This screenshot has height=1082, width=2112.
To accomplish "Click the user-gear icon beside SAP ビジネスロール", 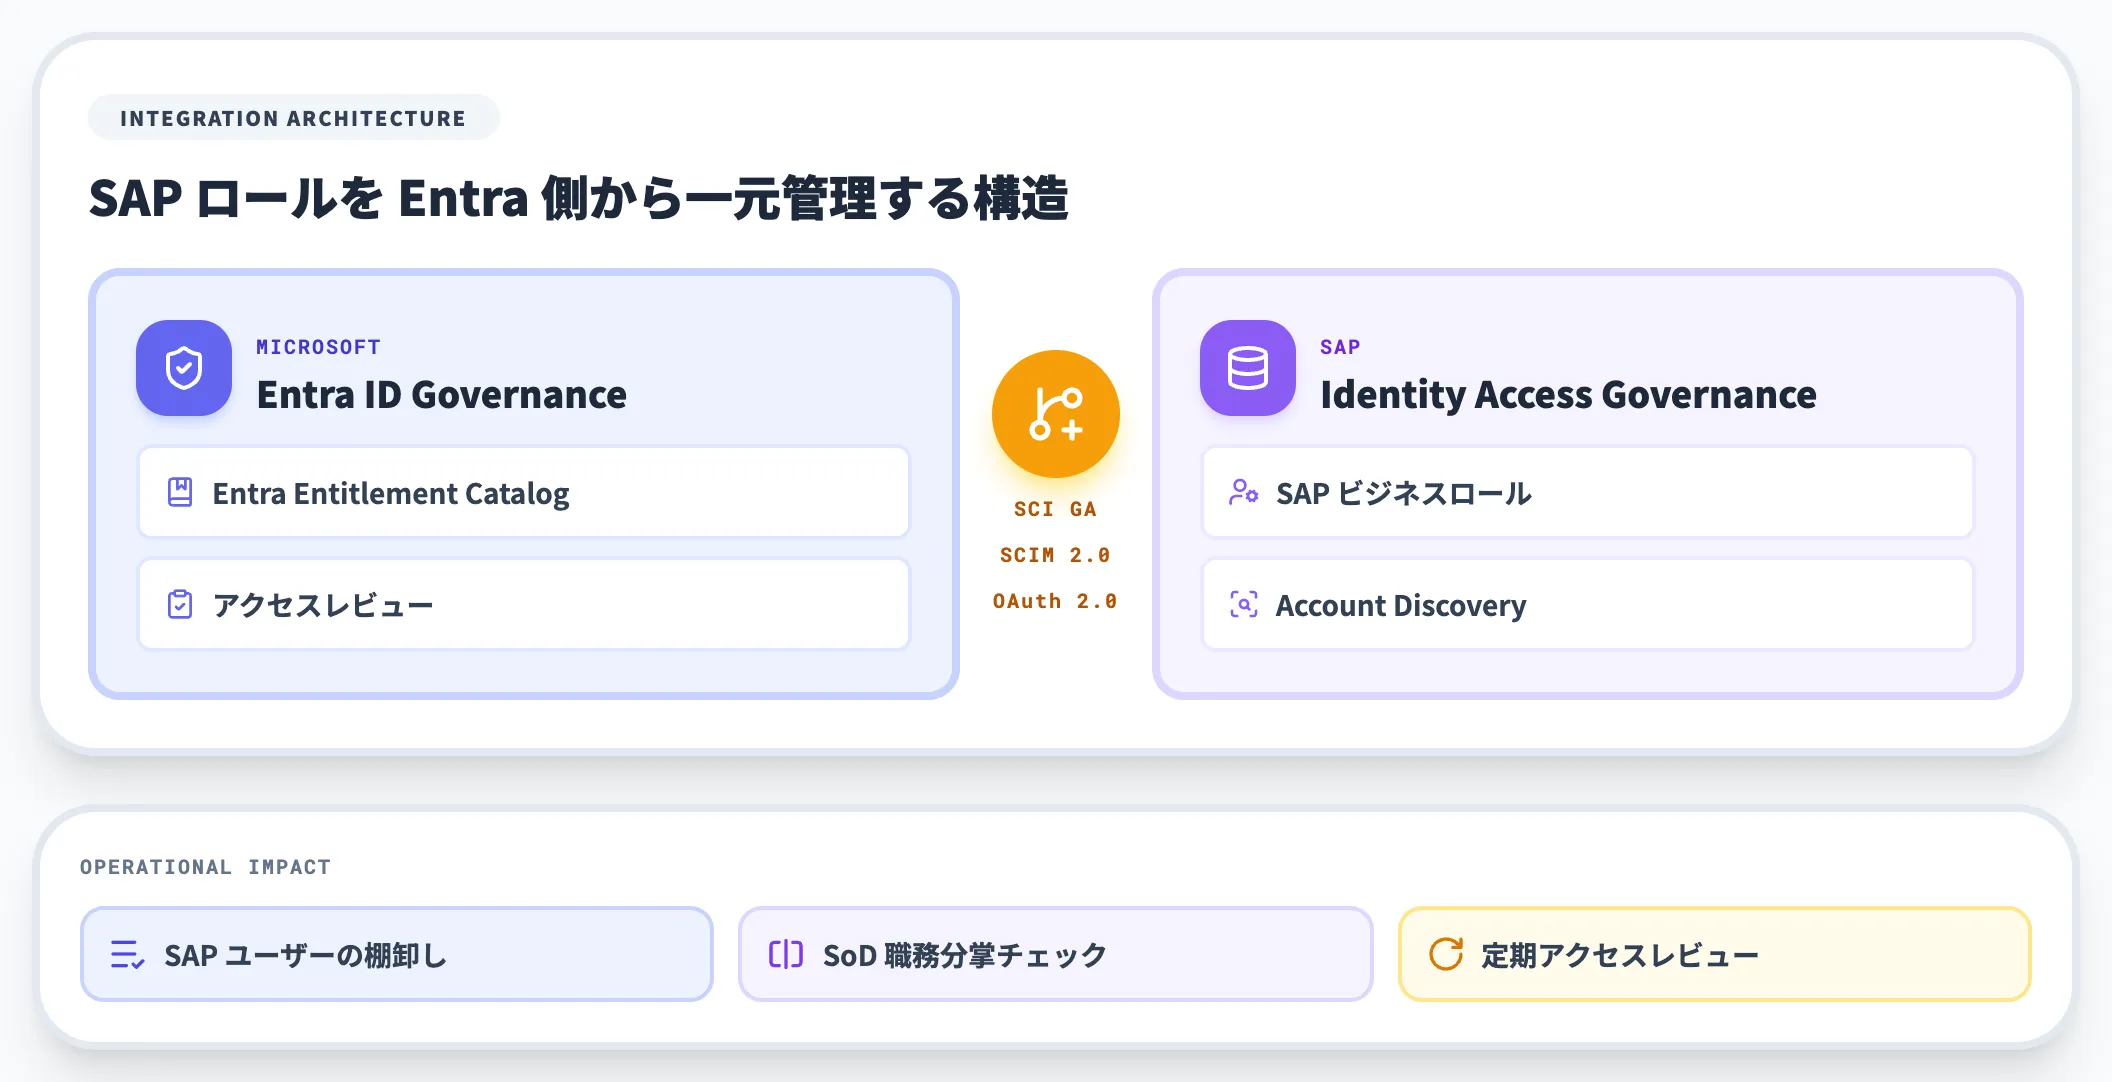I will 1244,492.
